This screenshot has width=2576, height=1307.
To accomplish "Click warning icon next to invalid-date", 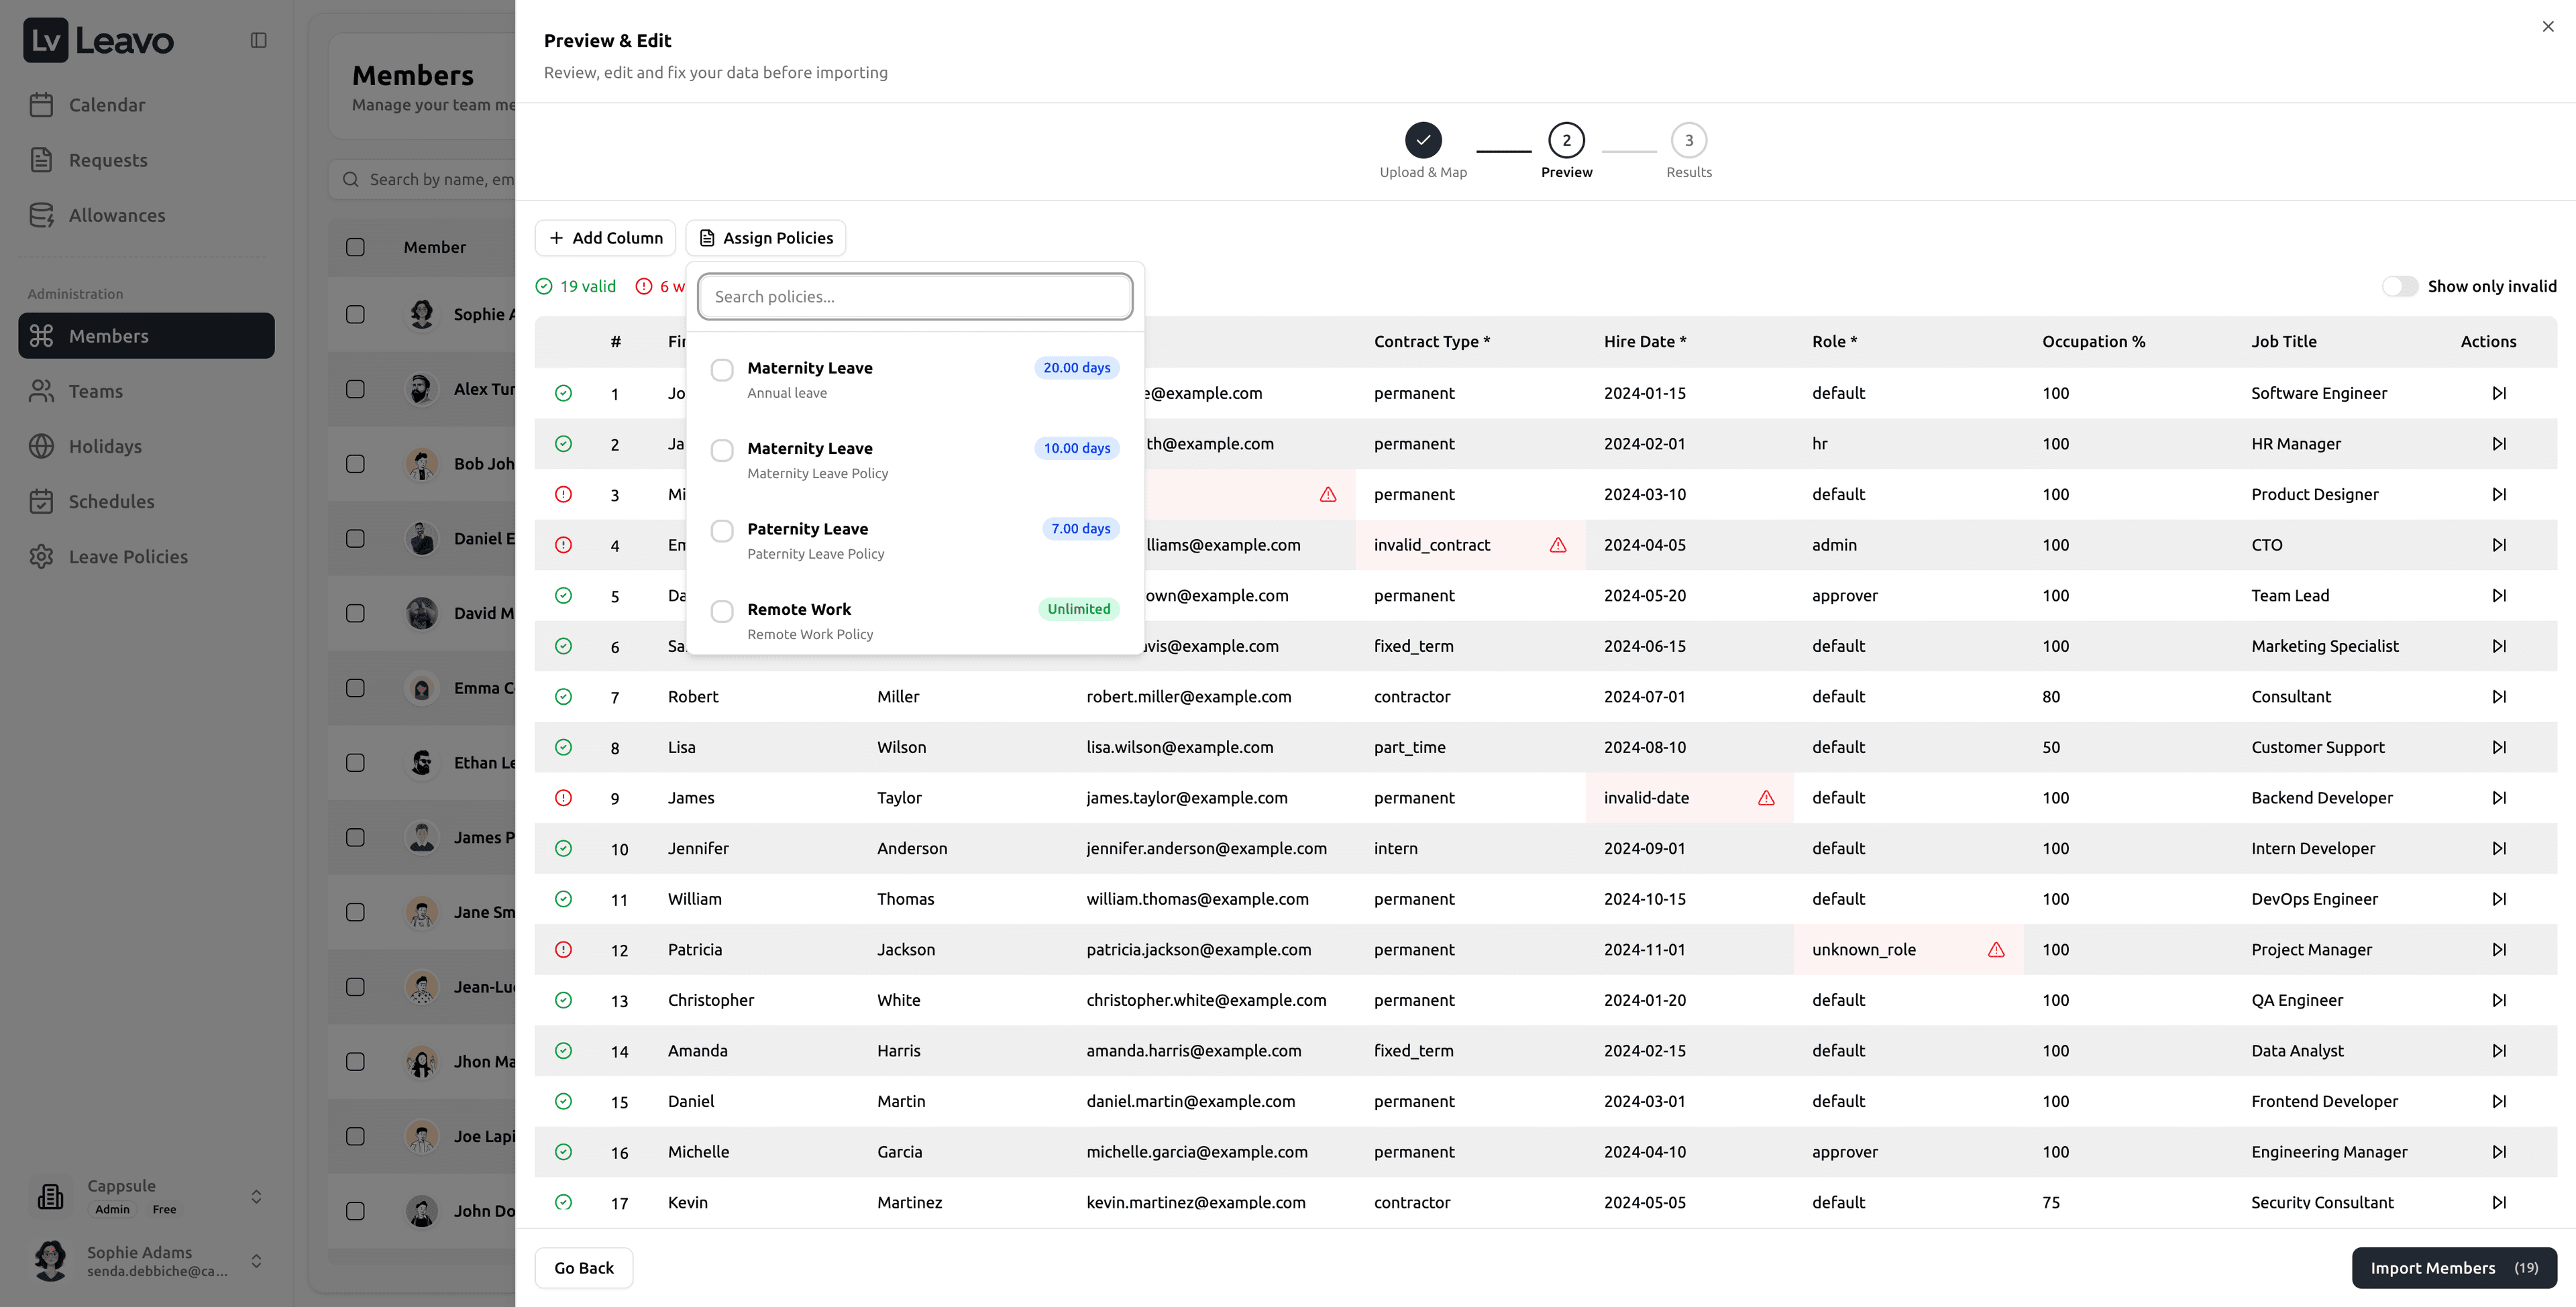I will coord(1766,798).
